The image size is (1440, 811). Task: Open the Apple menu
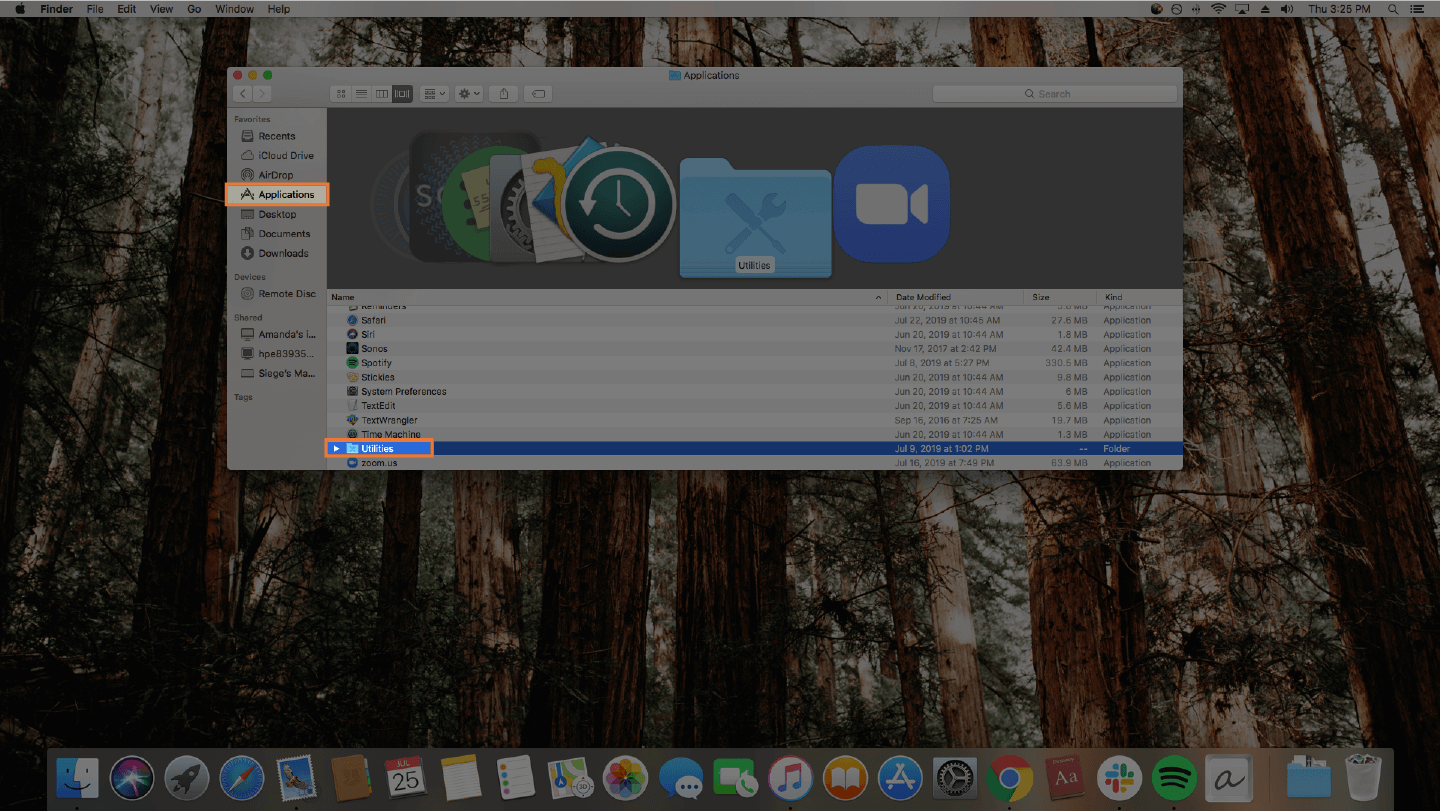(x=19, y=9)
